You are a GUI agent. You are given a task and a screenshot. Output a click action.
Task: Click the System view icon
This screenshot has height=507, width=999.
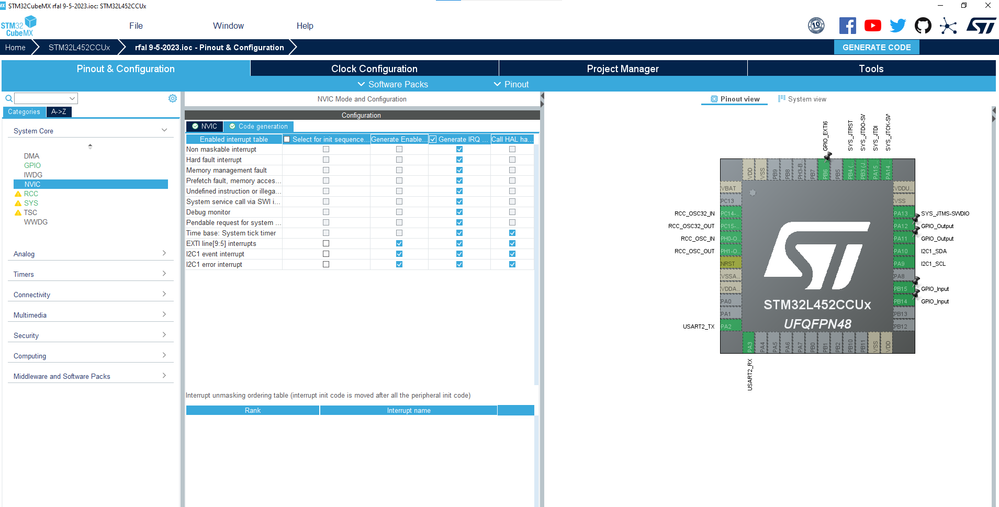782,99
